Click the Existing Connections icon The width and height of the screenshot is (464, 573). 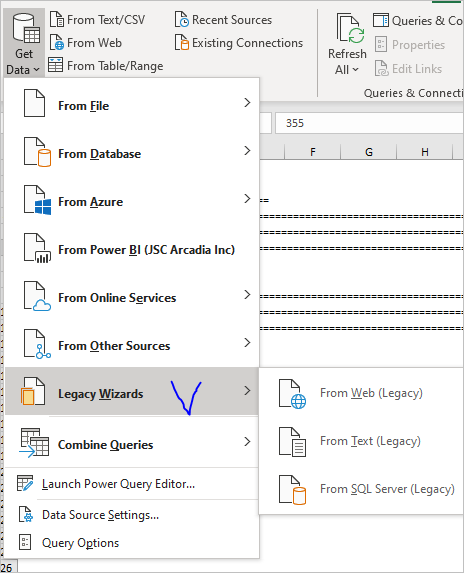[x=182, y=42]
